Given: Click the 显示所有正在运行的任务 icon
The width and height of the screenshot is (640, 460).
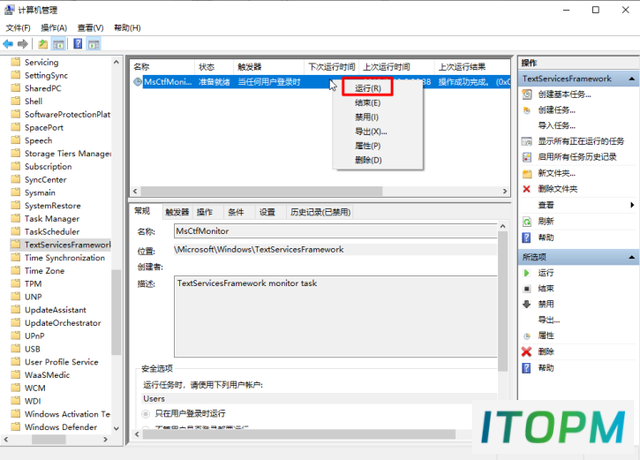Looking at the screenshot, I should click(x=527, y=141).
